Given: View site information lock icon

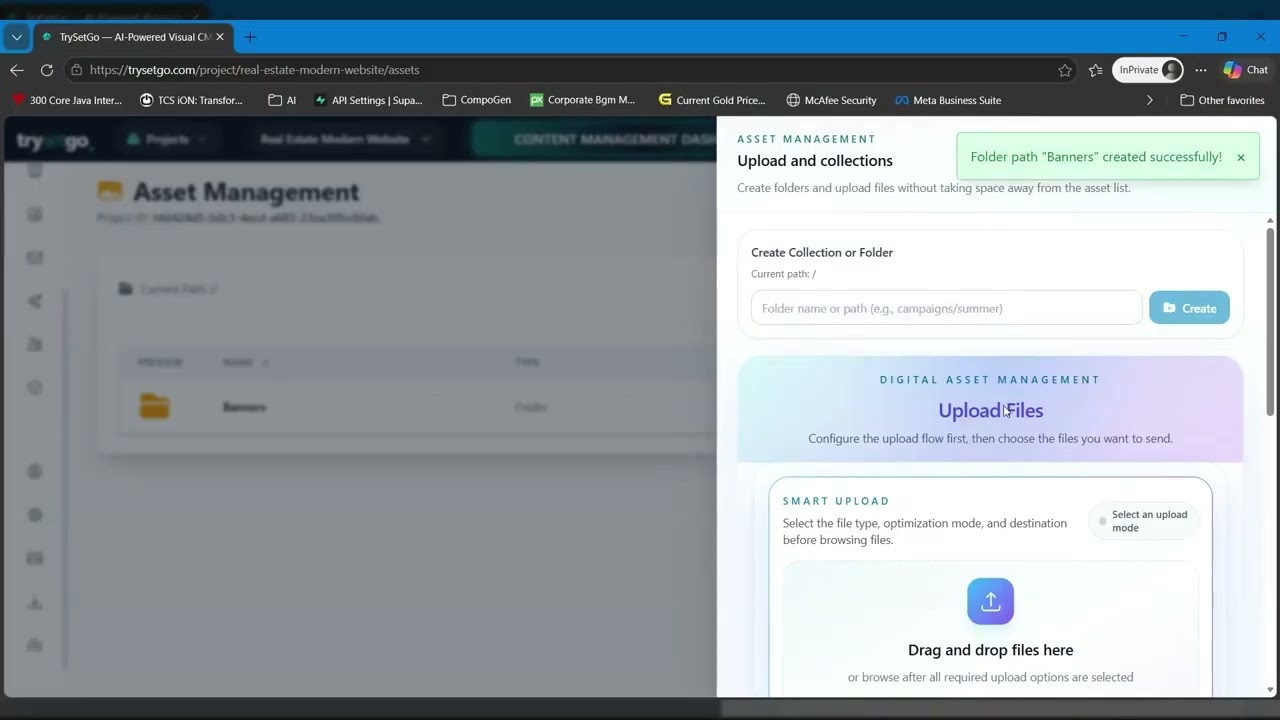Looking at the screenshot, I should pyautogui.click(x=77, y=70).
